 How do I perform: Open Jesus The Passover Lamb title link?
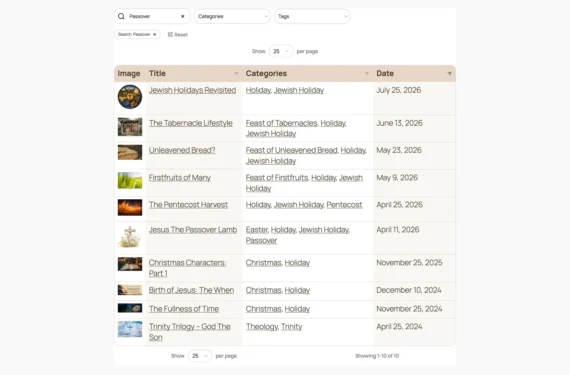click(193, 230)
